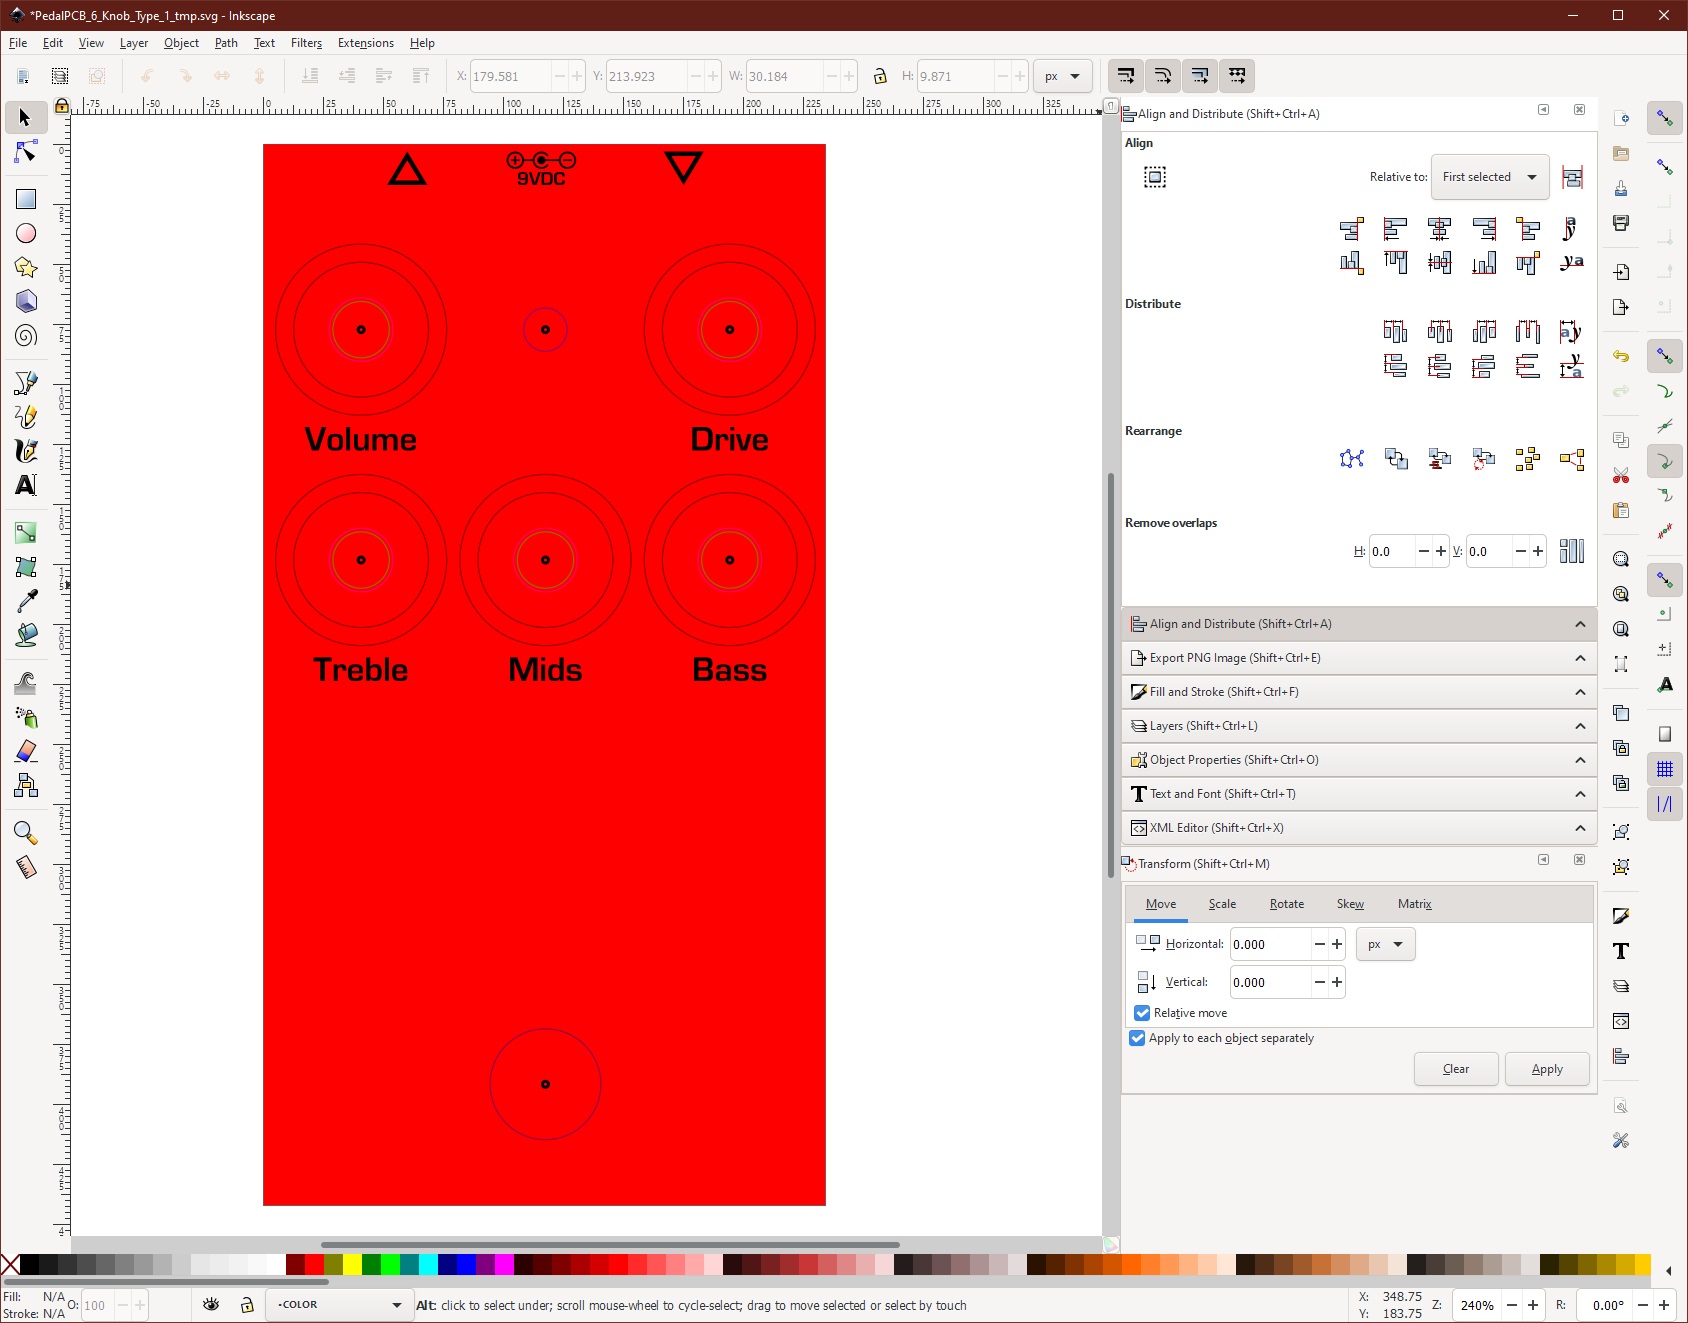This screenshot has width=1688, height=1323.
Task: Select the Rectangle tool
Action: pos(26,199)
